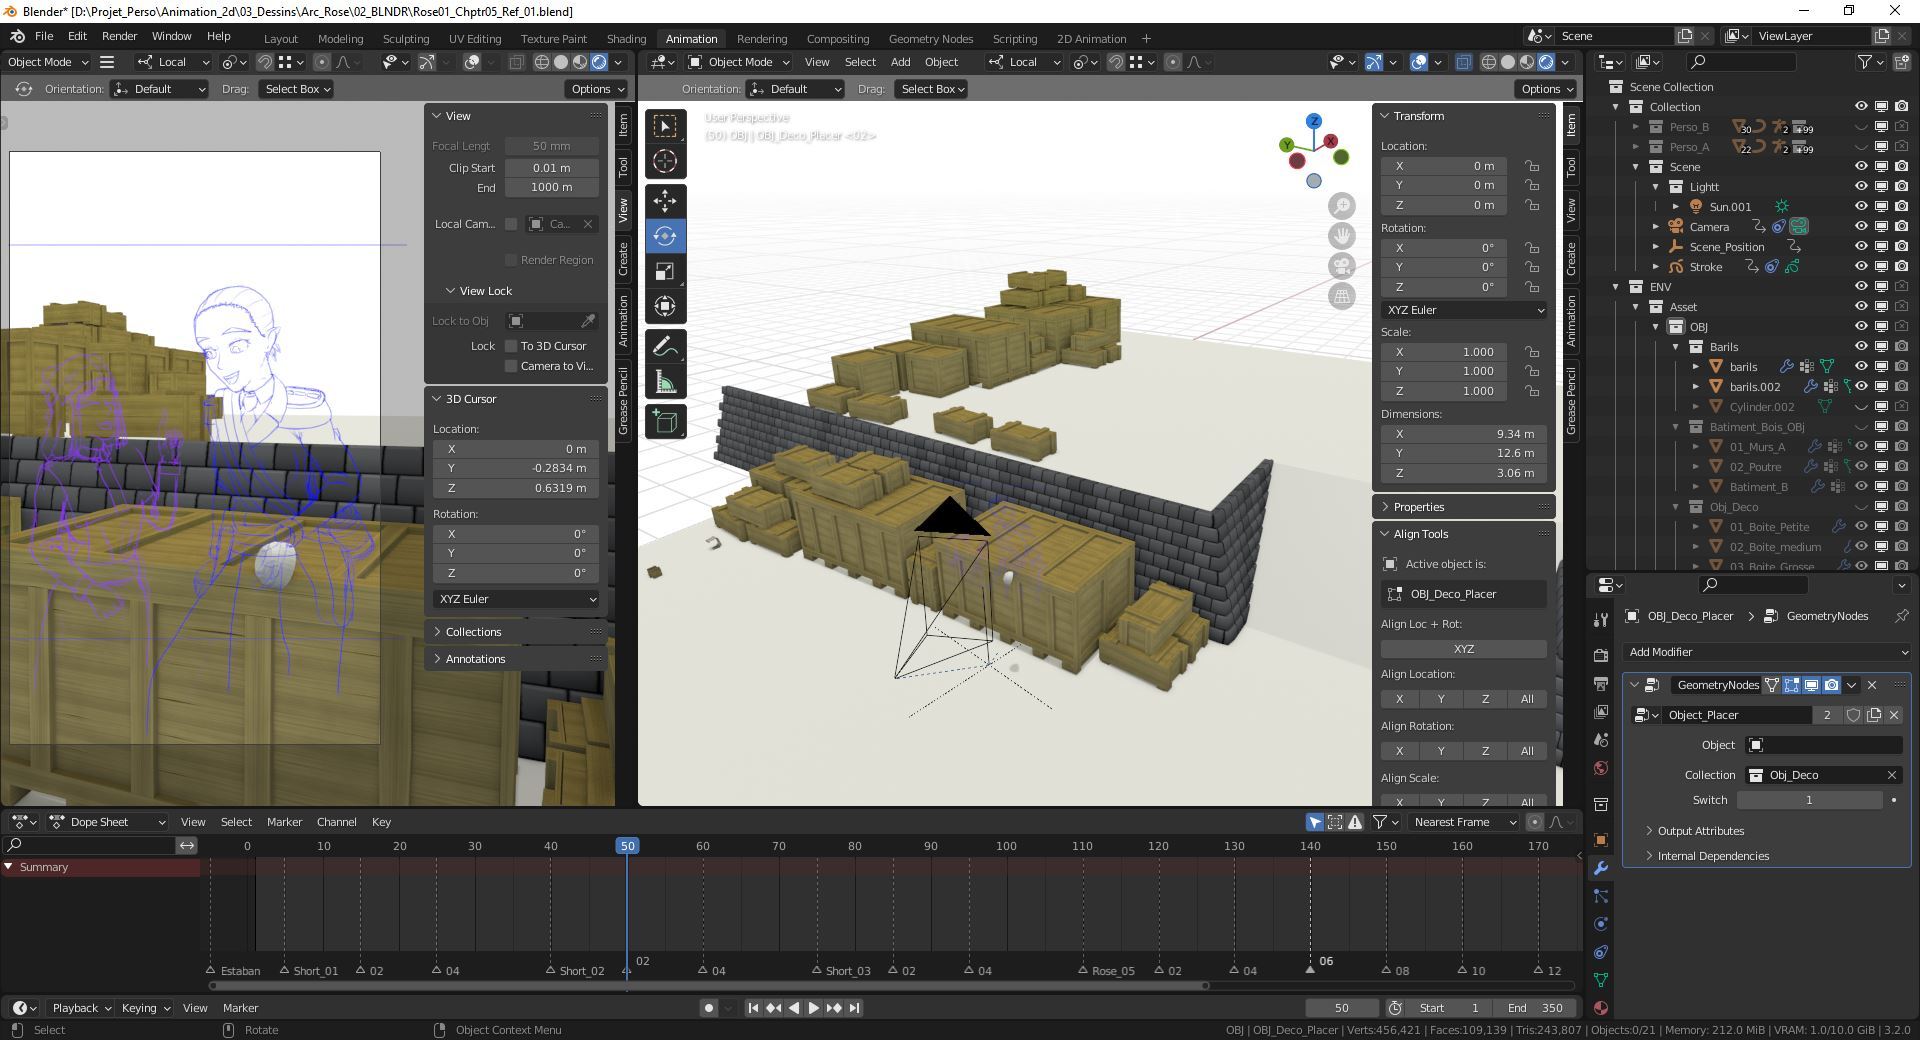
Task: Click All button under Align Rotation
Action: (x=1526, y=751)
